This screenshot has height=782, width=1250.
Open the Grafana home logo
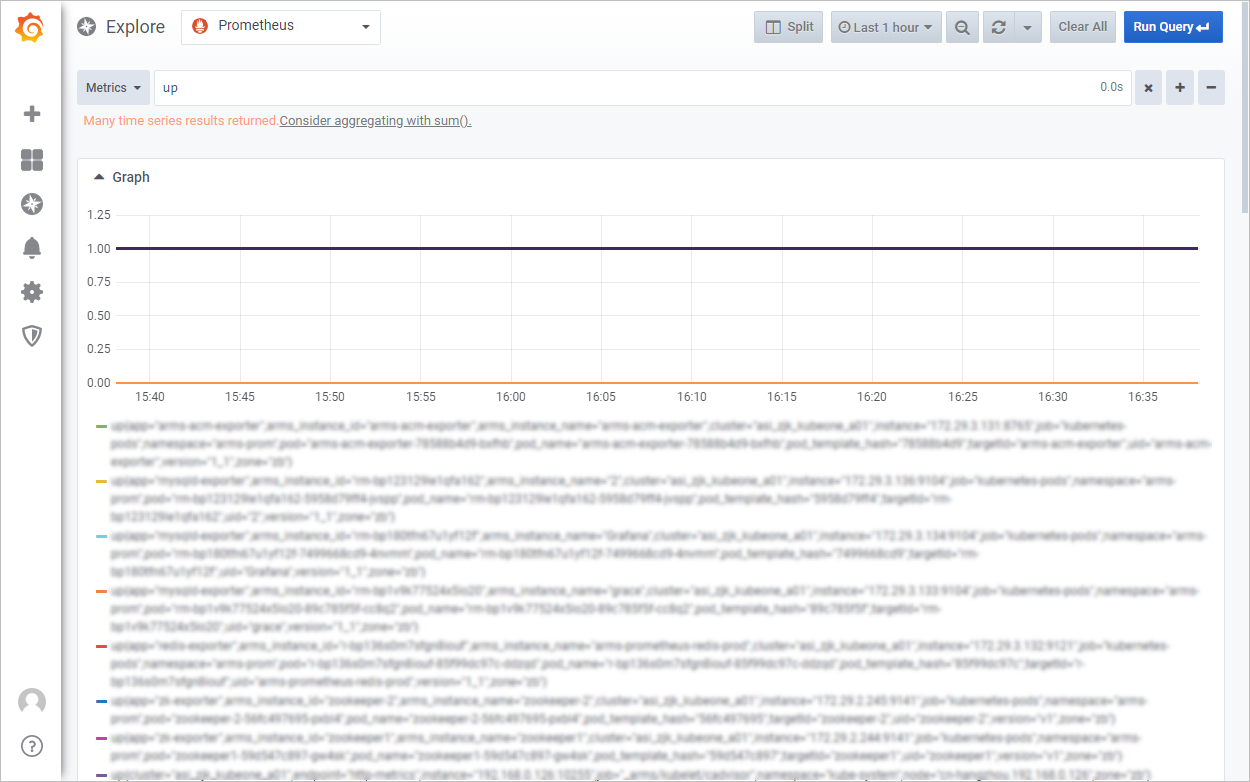tap(31, 28)
